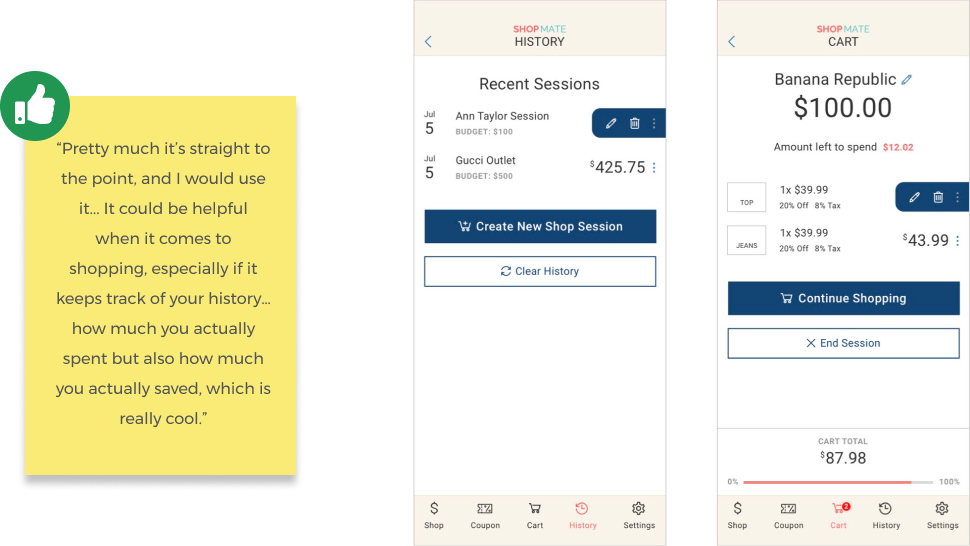970x546 pixels.
Task: Click the green thumbs-up badge
Action: coord(35,106)
